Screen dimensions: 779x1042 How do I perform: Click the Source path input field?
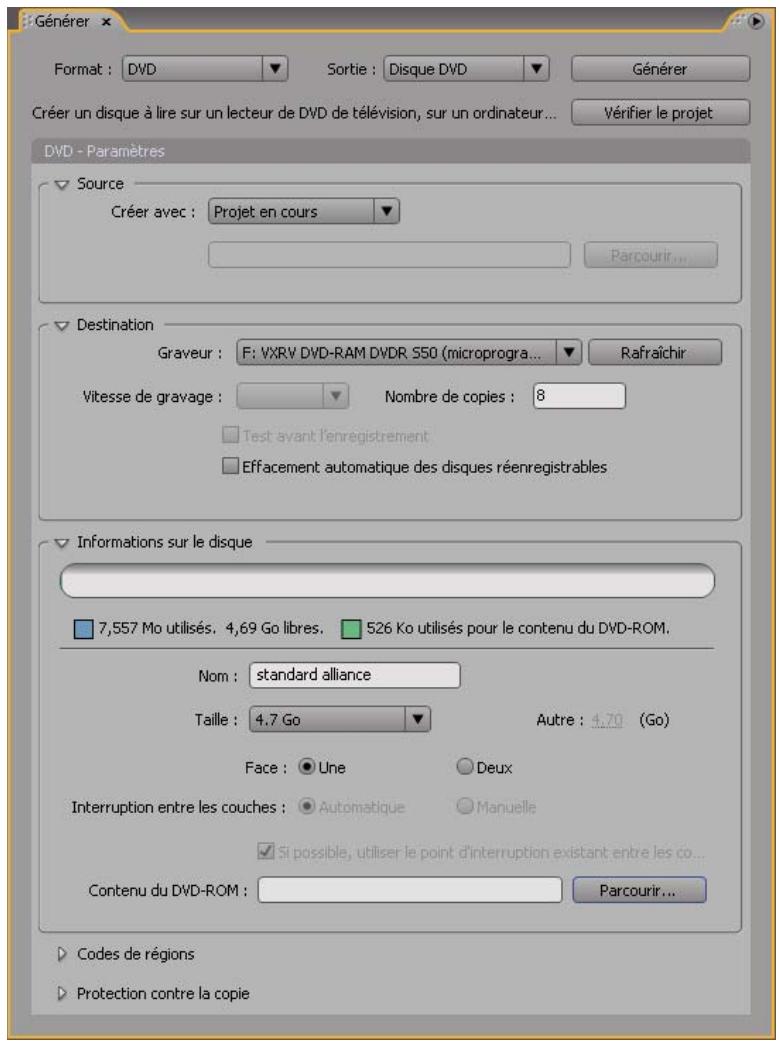tap(389, 255)
